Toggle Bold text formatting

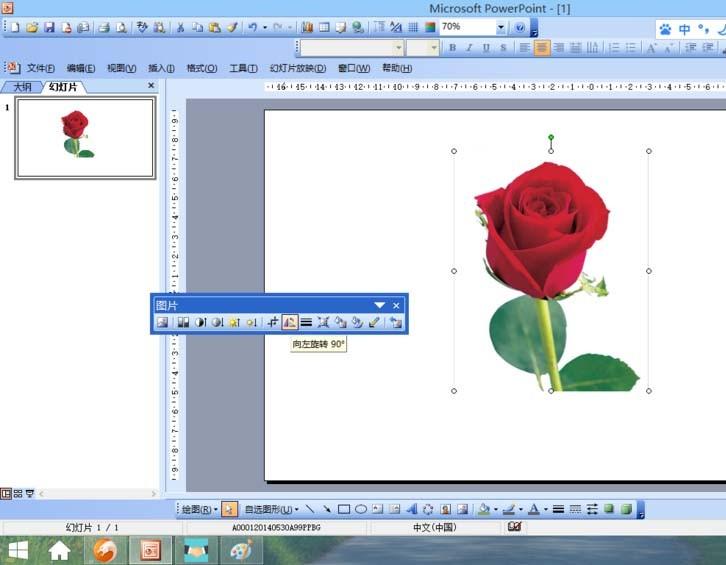pos(452,47)
